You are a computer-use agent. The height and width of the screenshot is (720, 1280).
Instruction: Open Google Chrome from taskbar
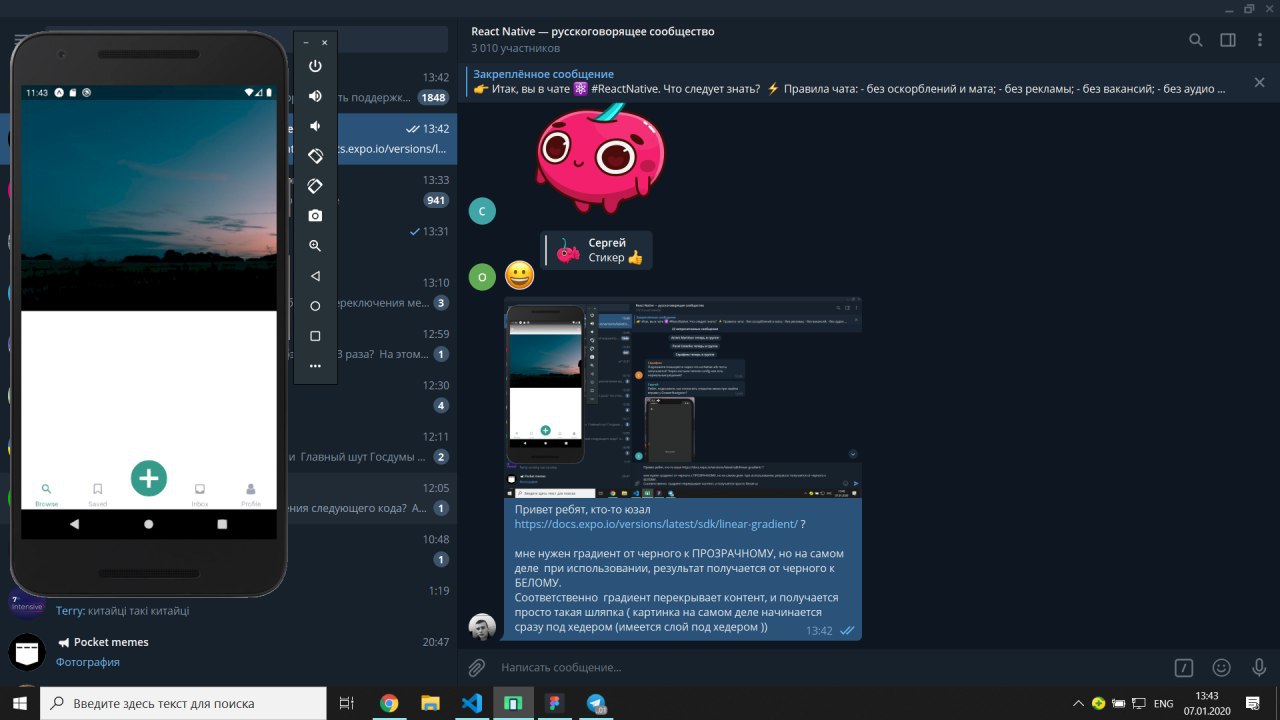click(x=389, y=703)
